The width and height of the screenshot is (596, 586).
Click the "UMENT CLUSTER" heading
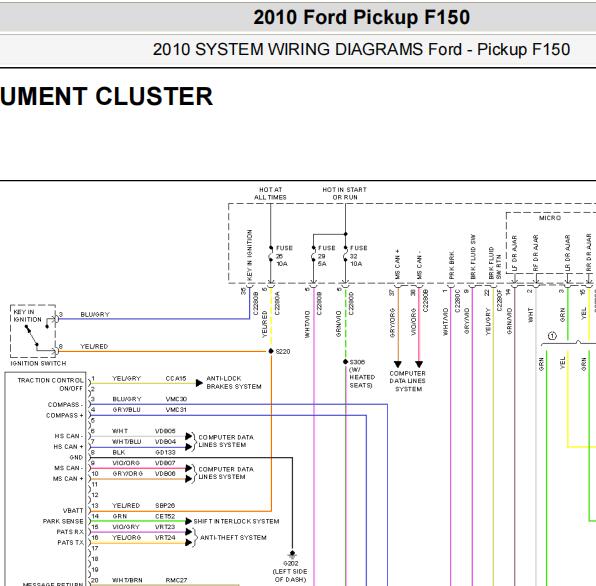(106, 96)
